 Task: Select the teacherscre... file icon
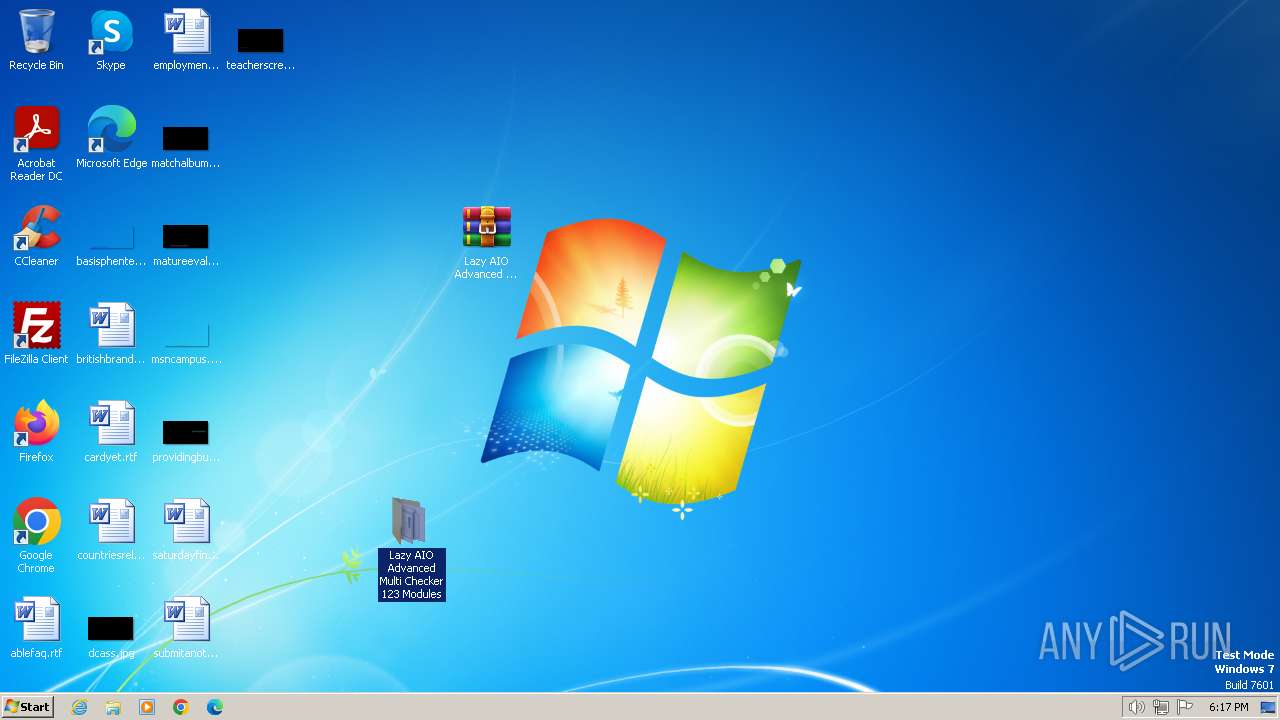260,48
